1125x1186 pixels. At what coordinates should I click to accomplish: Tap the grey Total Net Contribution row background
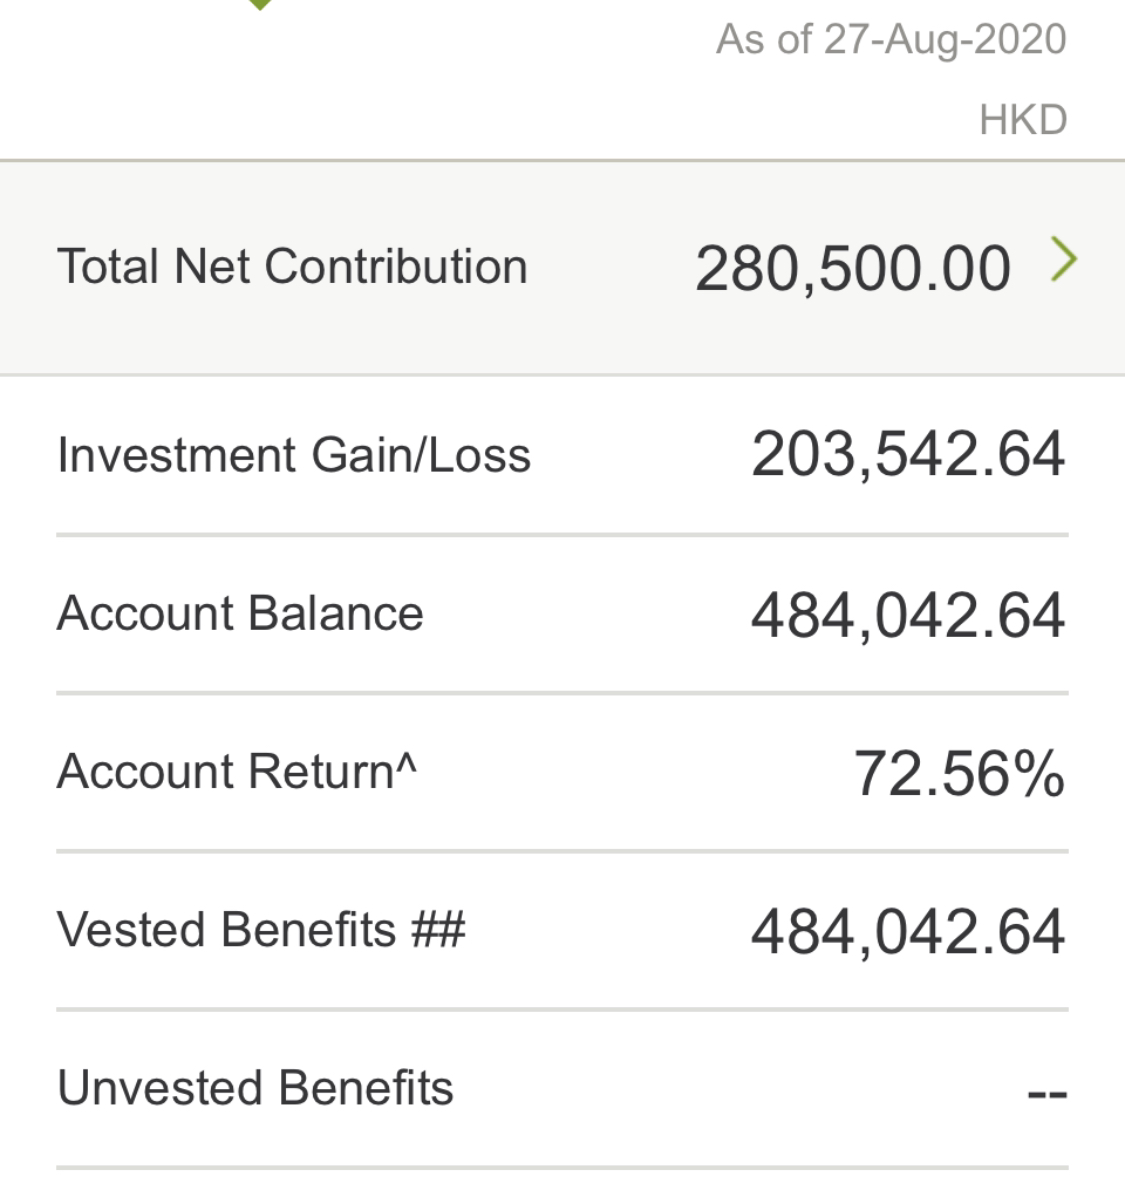coord(562,268)
